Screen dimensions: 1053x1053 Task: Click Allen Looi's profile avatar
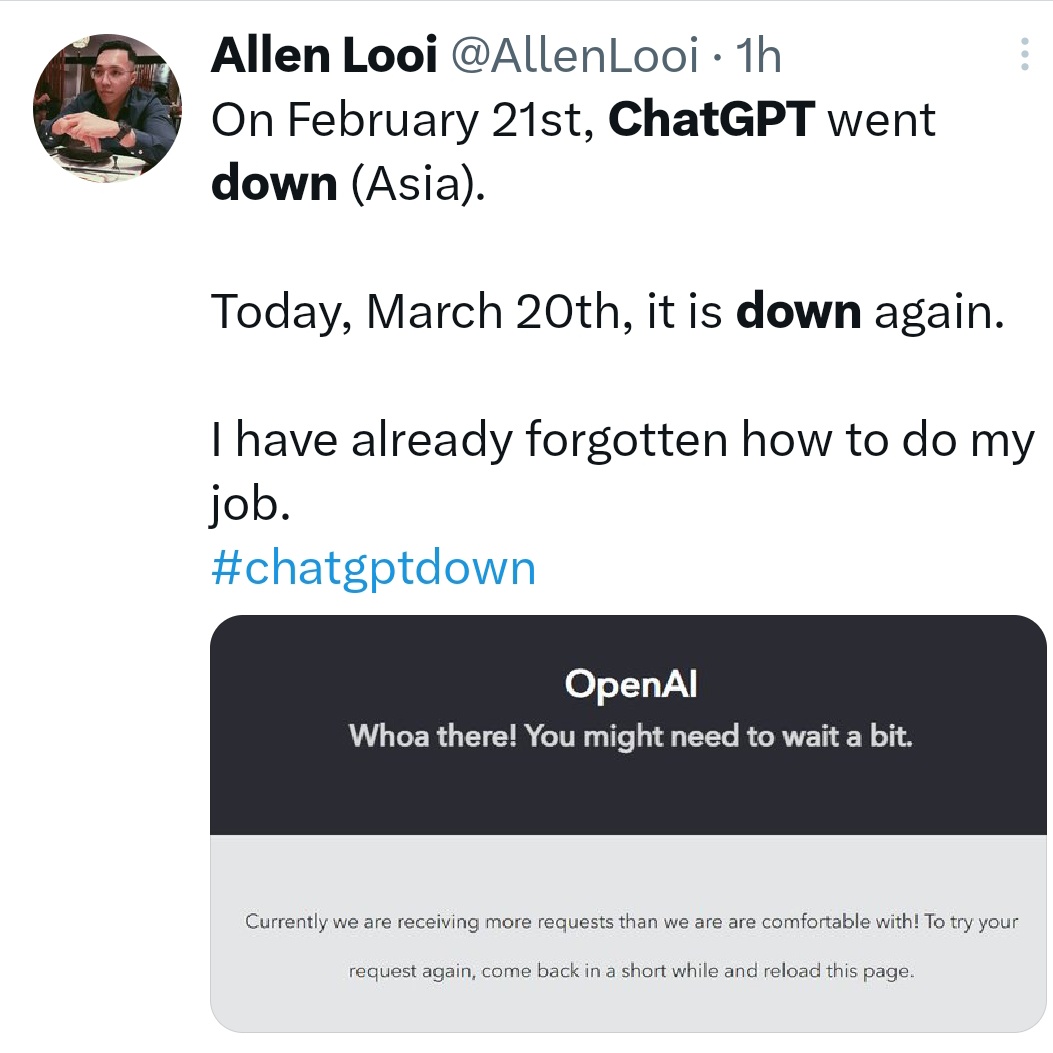pos(107,107)
